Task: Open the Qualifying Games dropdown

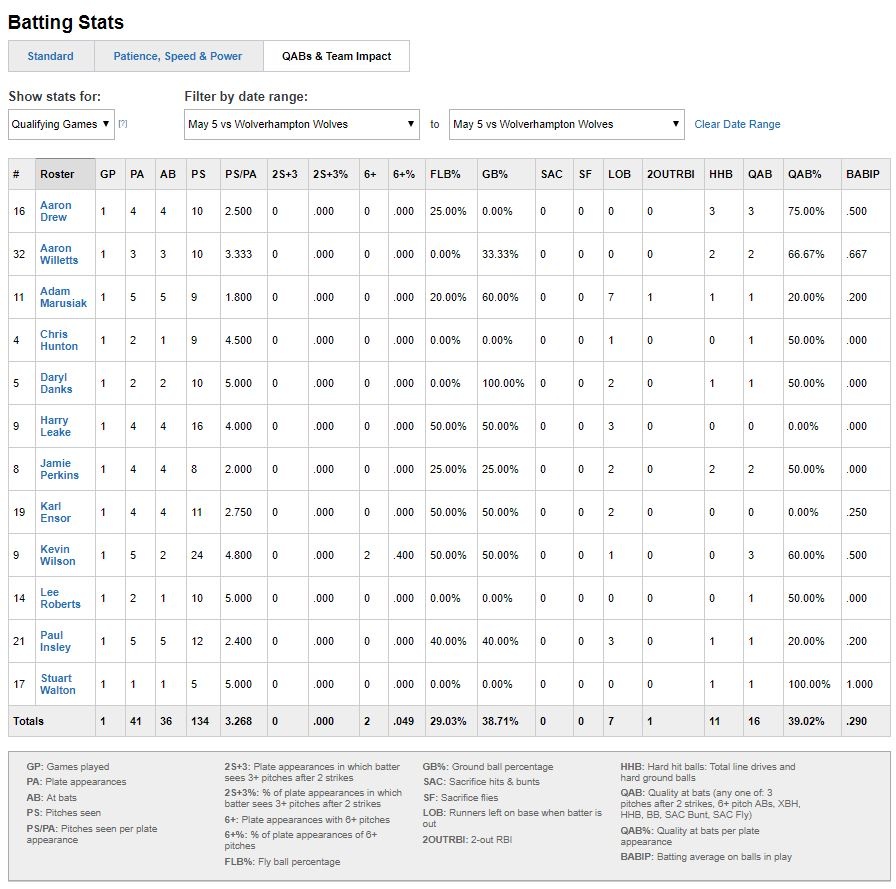Action: (x=61, y=124)
